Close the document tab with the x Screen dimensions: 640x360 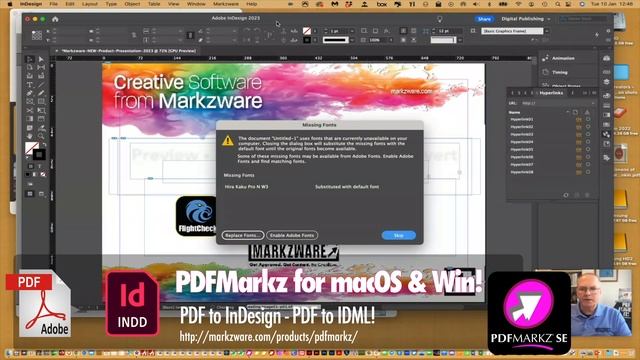tap(57, 51)
